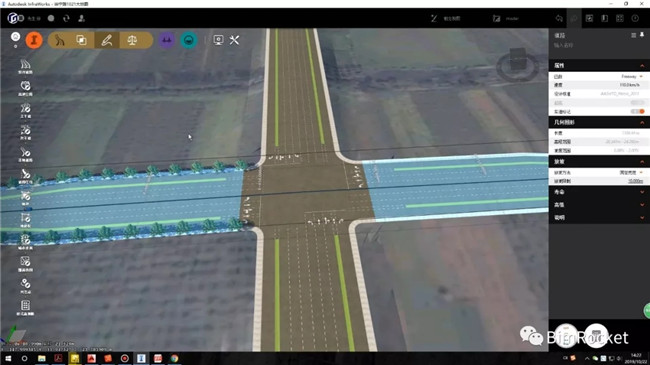
Task: Toggle the orange lane marking switch
Action: click(638, 112)
